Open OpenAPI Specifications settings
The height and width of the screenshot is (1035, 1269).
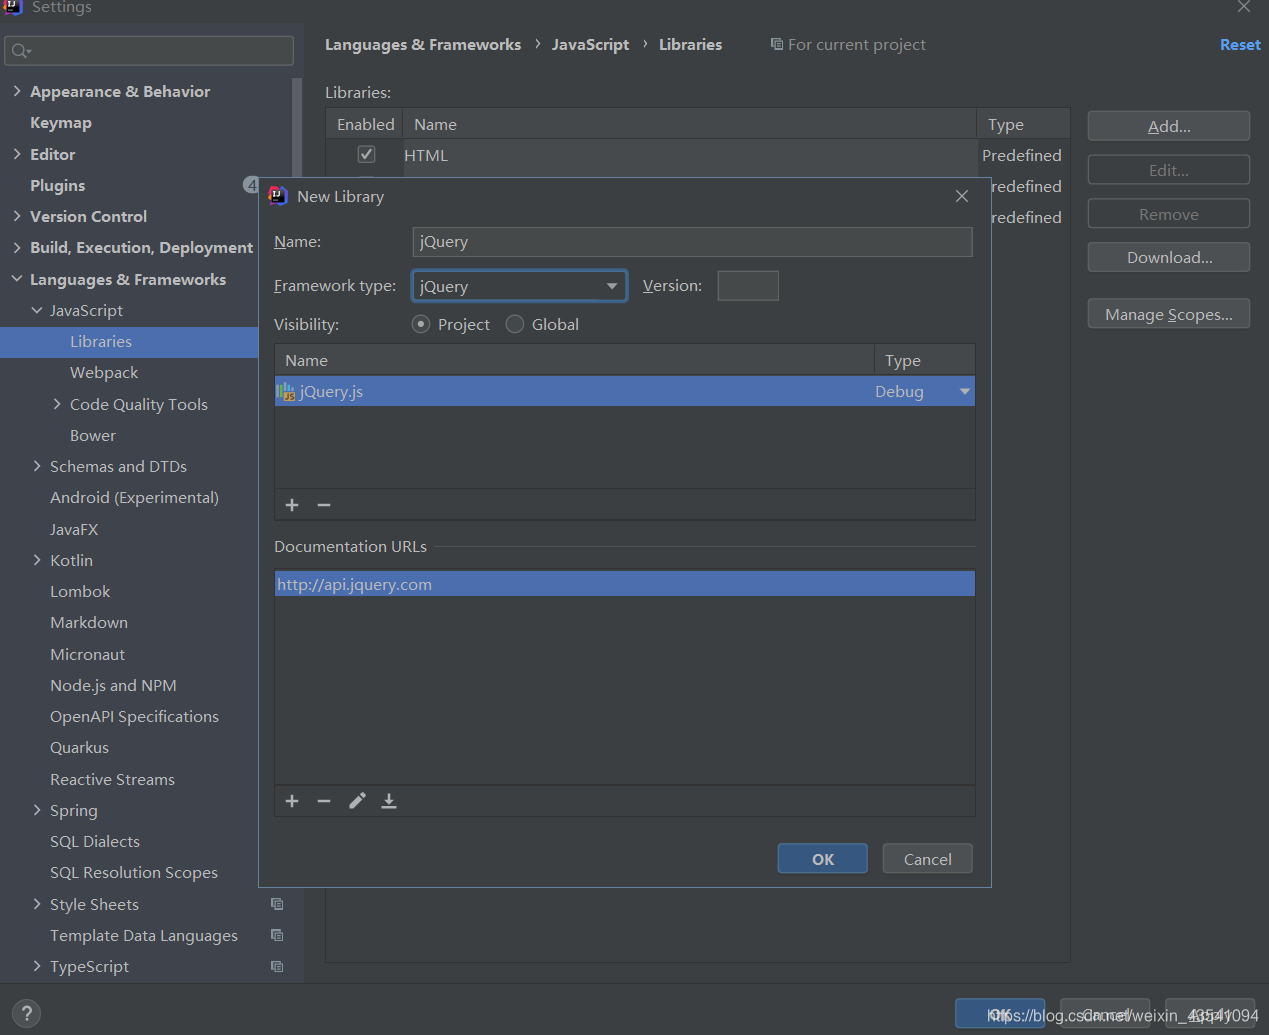point(134,716)
